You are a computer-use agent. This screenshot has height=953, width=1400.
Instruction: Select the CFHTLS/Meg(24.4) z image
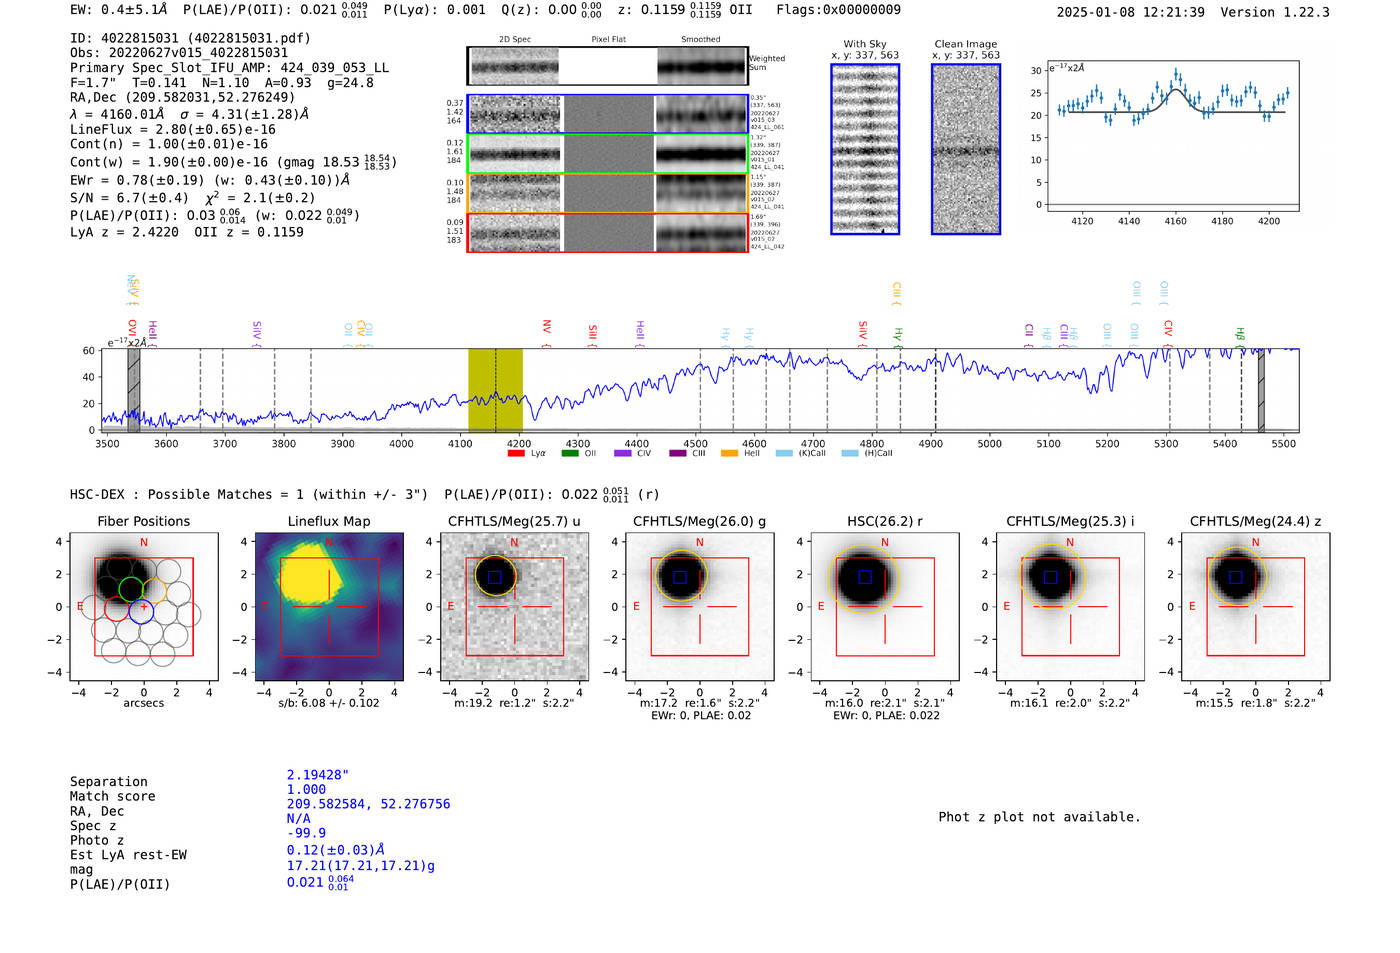[x=1256, y=606]
